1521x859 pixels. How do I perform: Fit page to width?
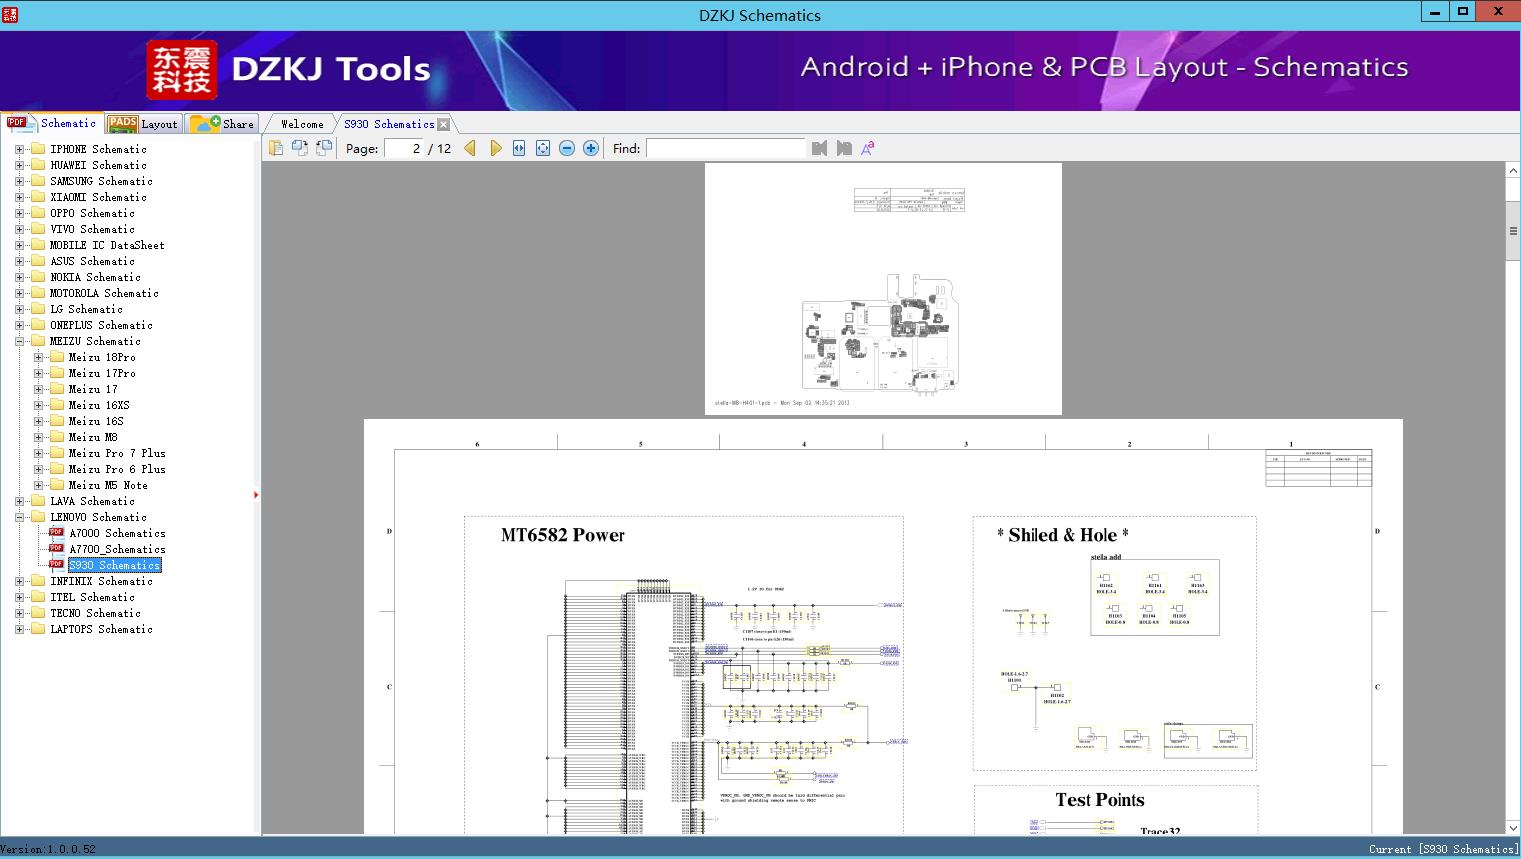click(x=519, y=148)
